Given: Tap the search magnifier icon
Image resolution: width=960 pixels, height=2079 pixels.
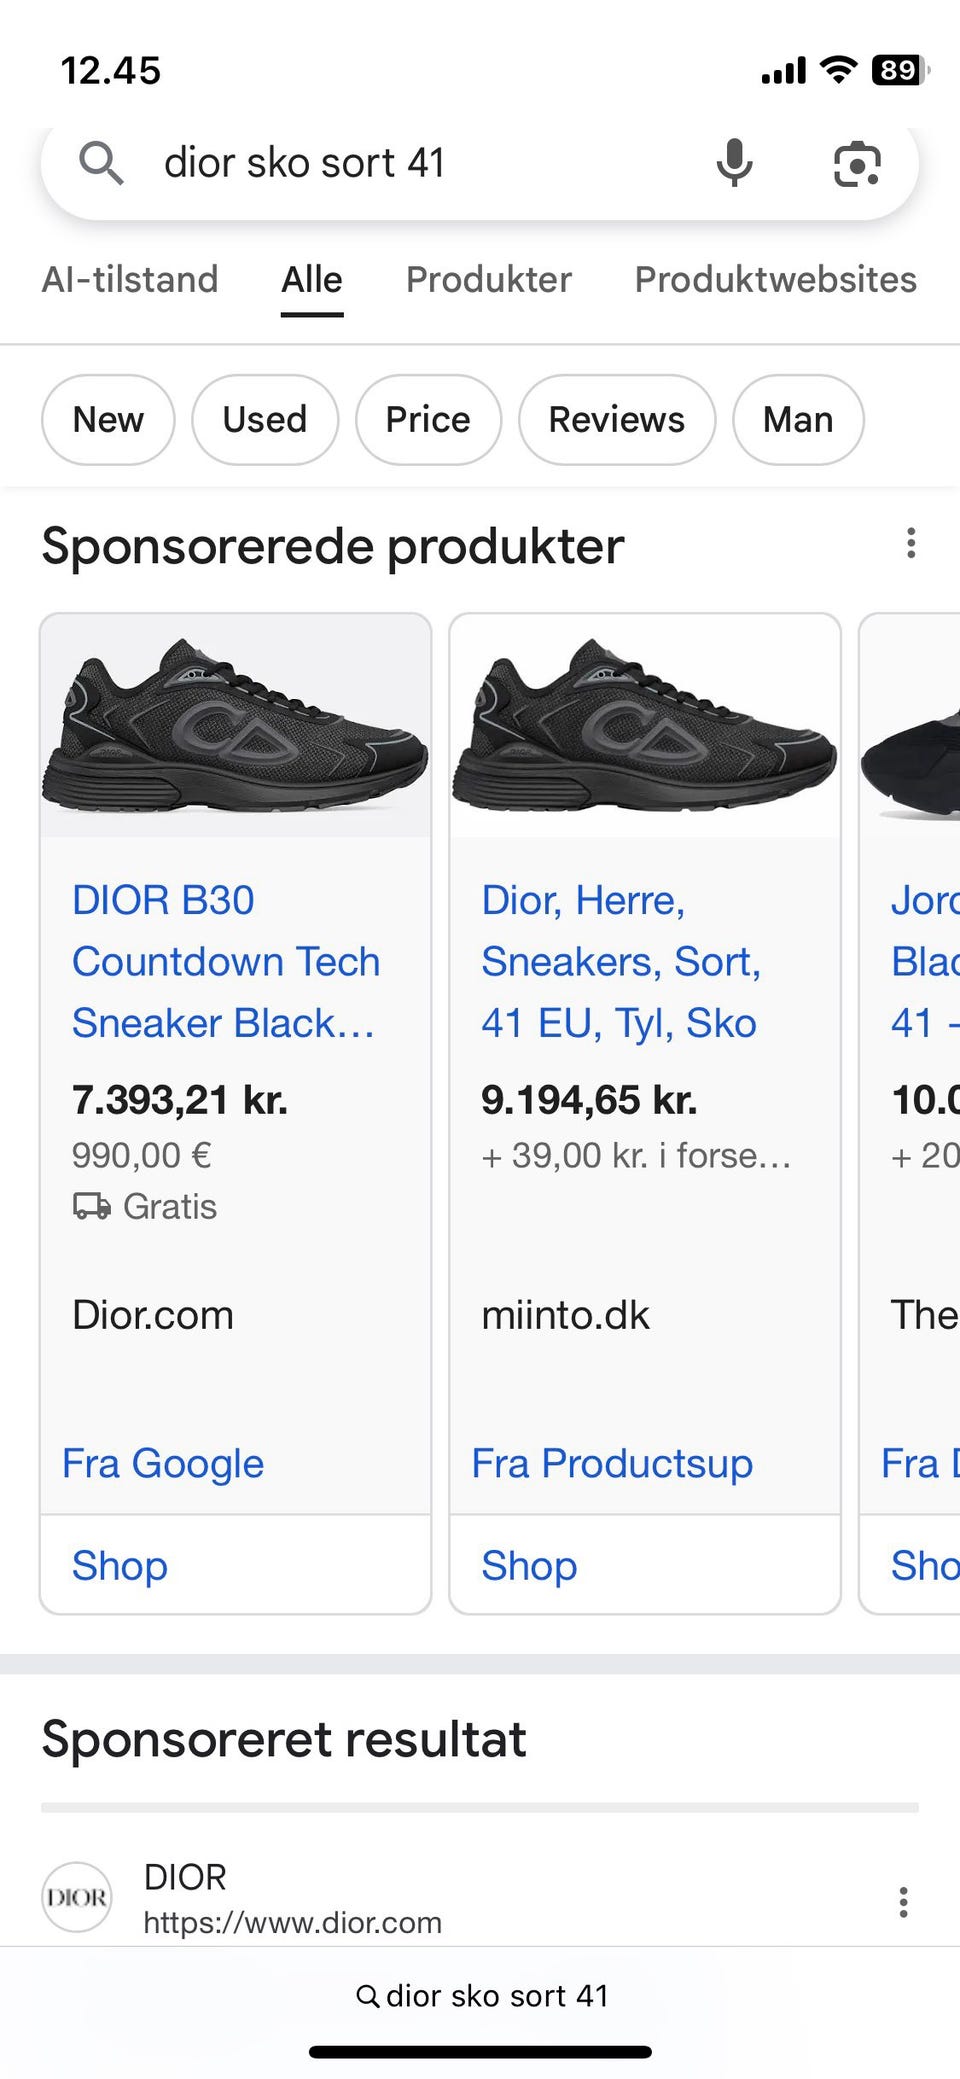Looking at the screenshot, I should pyautogui.click(x=101, y=163).
